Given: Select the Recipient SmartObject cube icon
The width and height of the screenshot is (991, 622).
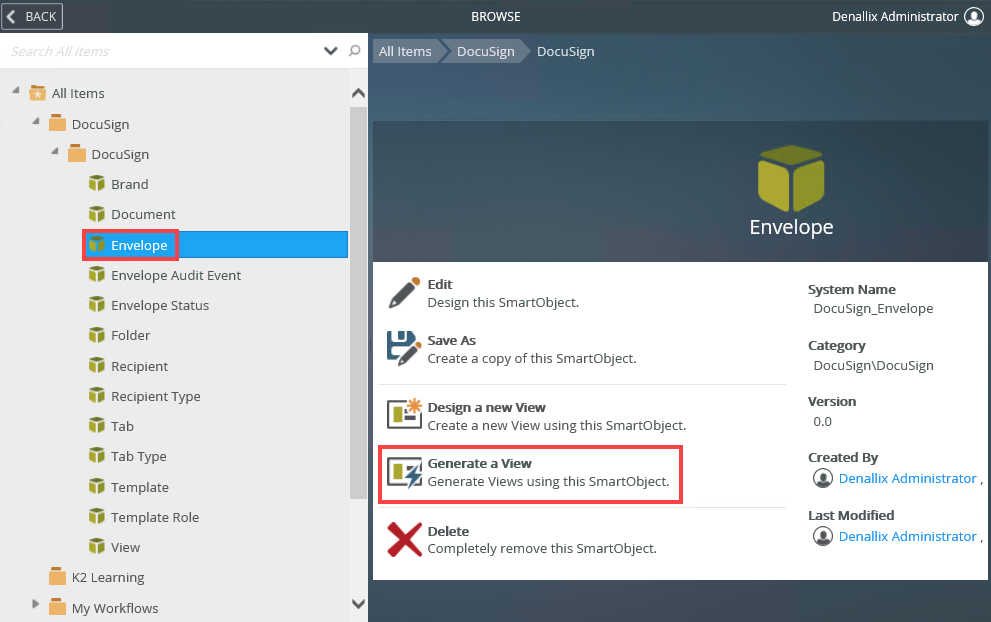Looking at the screenshot, I should click(x=97, y=365).
